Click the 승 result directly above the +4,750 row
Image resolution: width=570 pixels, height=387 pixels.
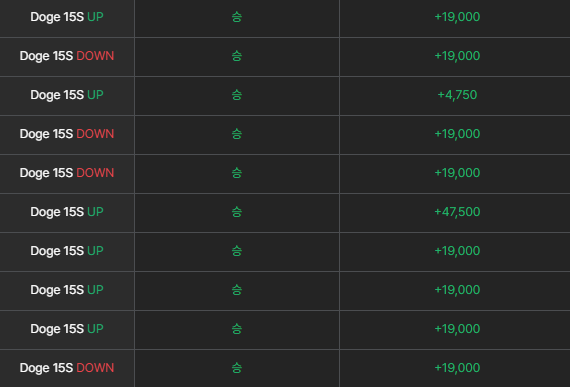(x=237, y=56)
